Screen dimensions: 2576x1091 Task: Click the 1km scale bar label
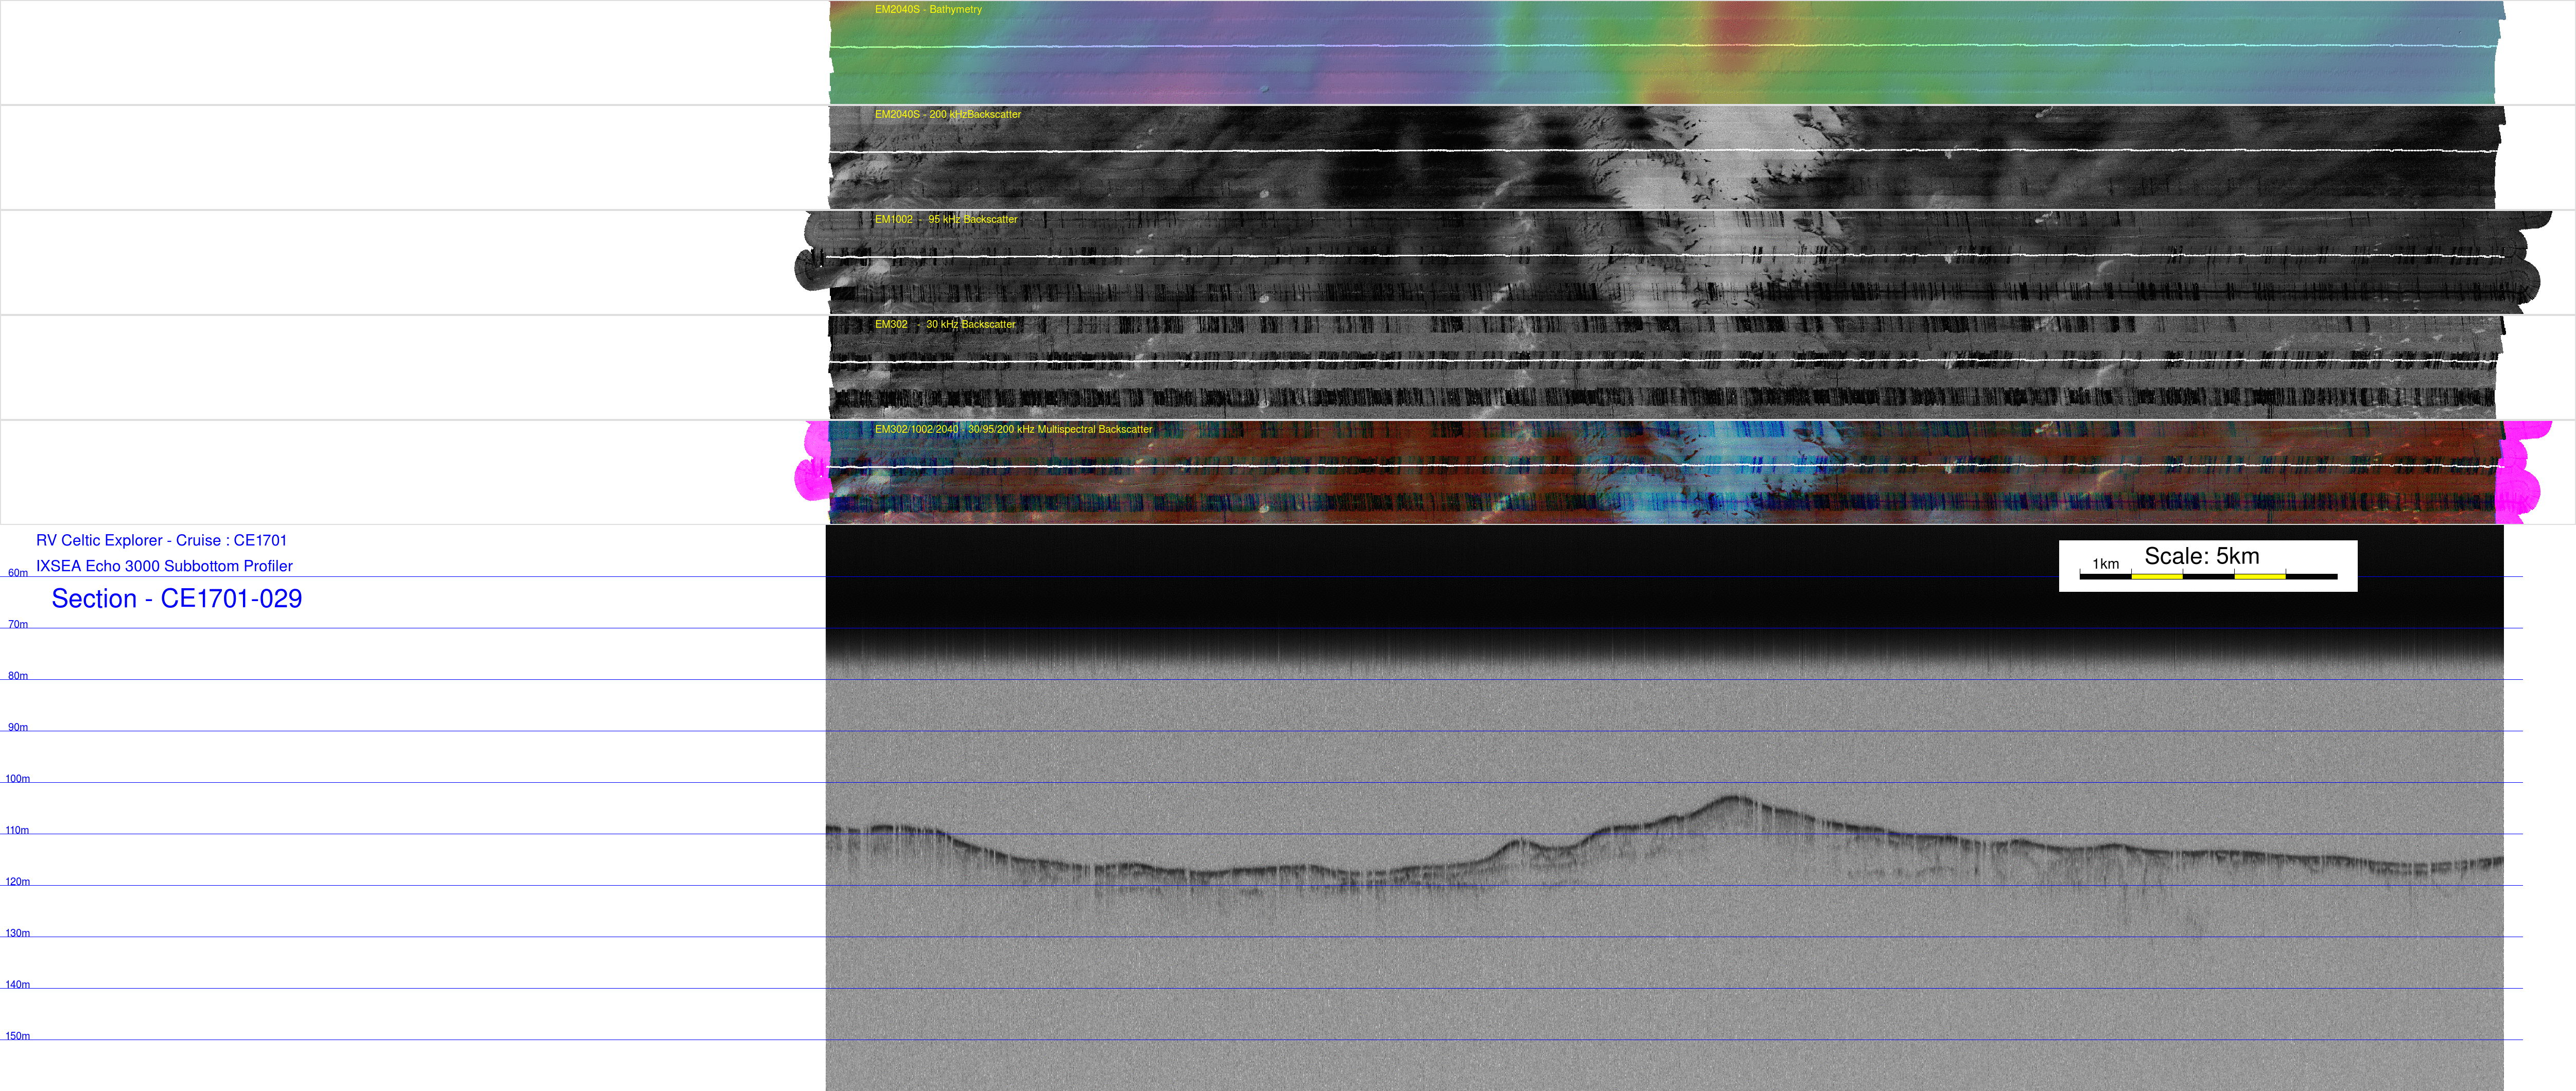coord(2105,564)
